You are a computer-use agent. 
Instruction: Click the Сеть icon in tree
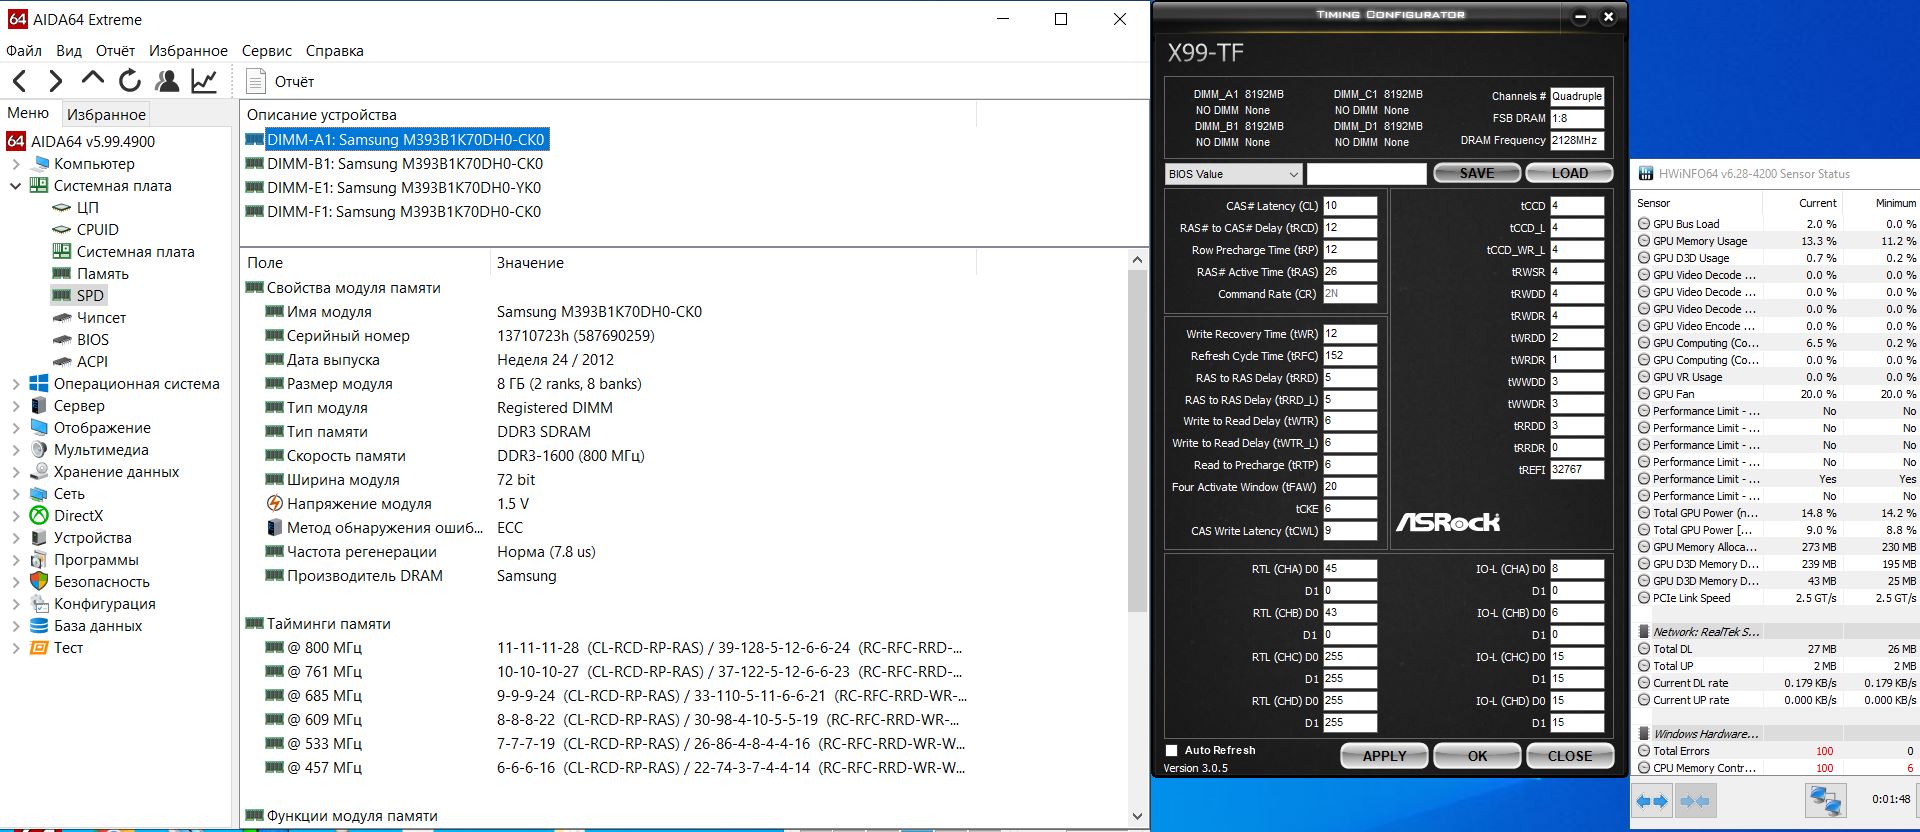[39, 493]
